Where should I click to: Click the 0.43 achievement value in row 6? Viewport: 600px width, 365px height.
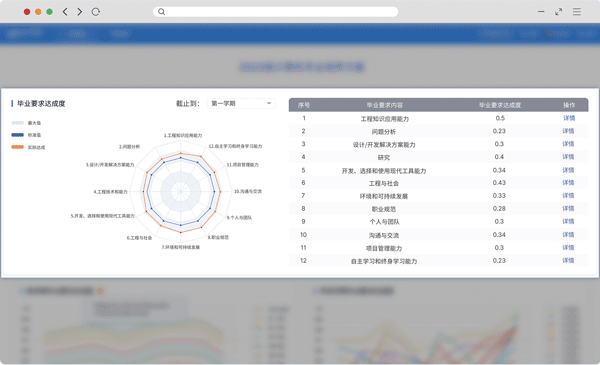click(499, 183)
